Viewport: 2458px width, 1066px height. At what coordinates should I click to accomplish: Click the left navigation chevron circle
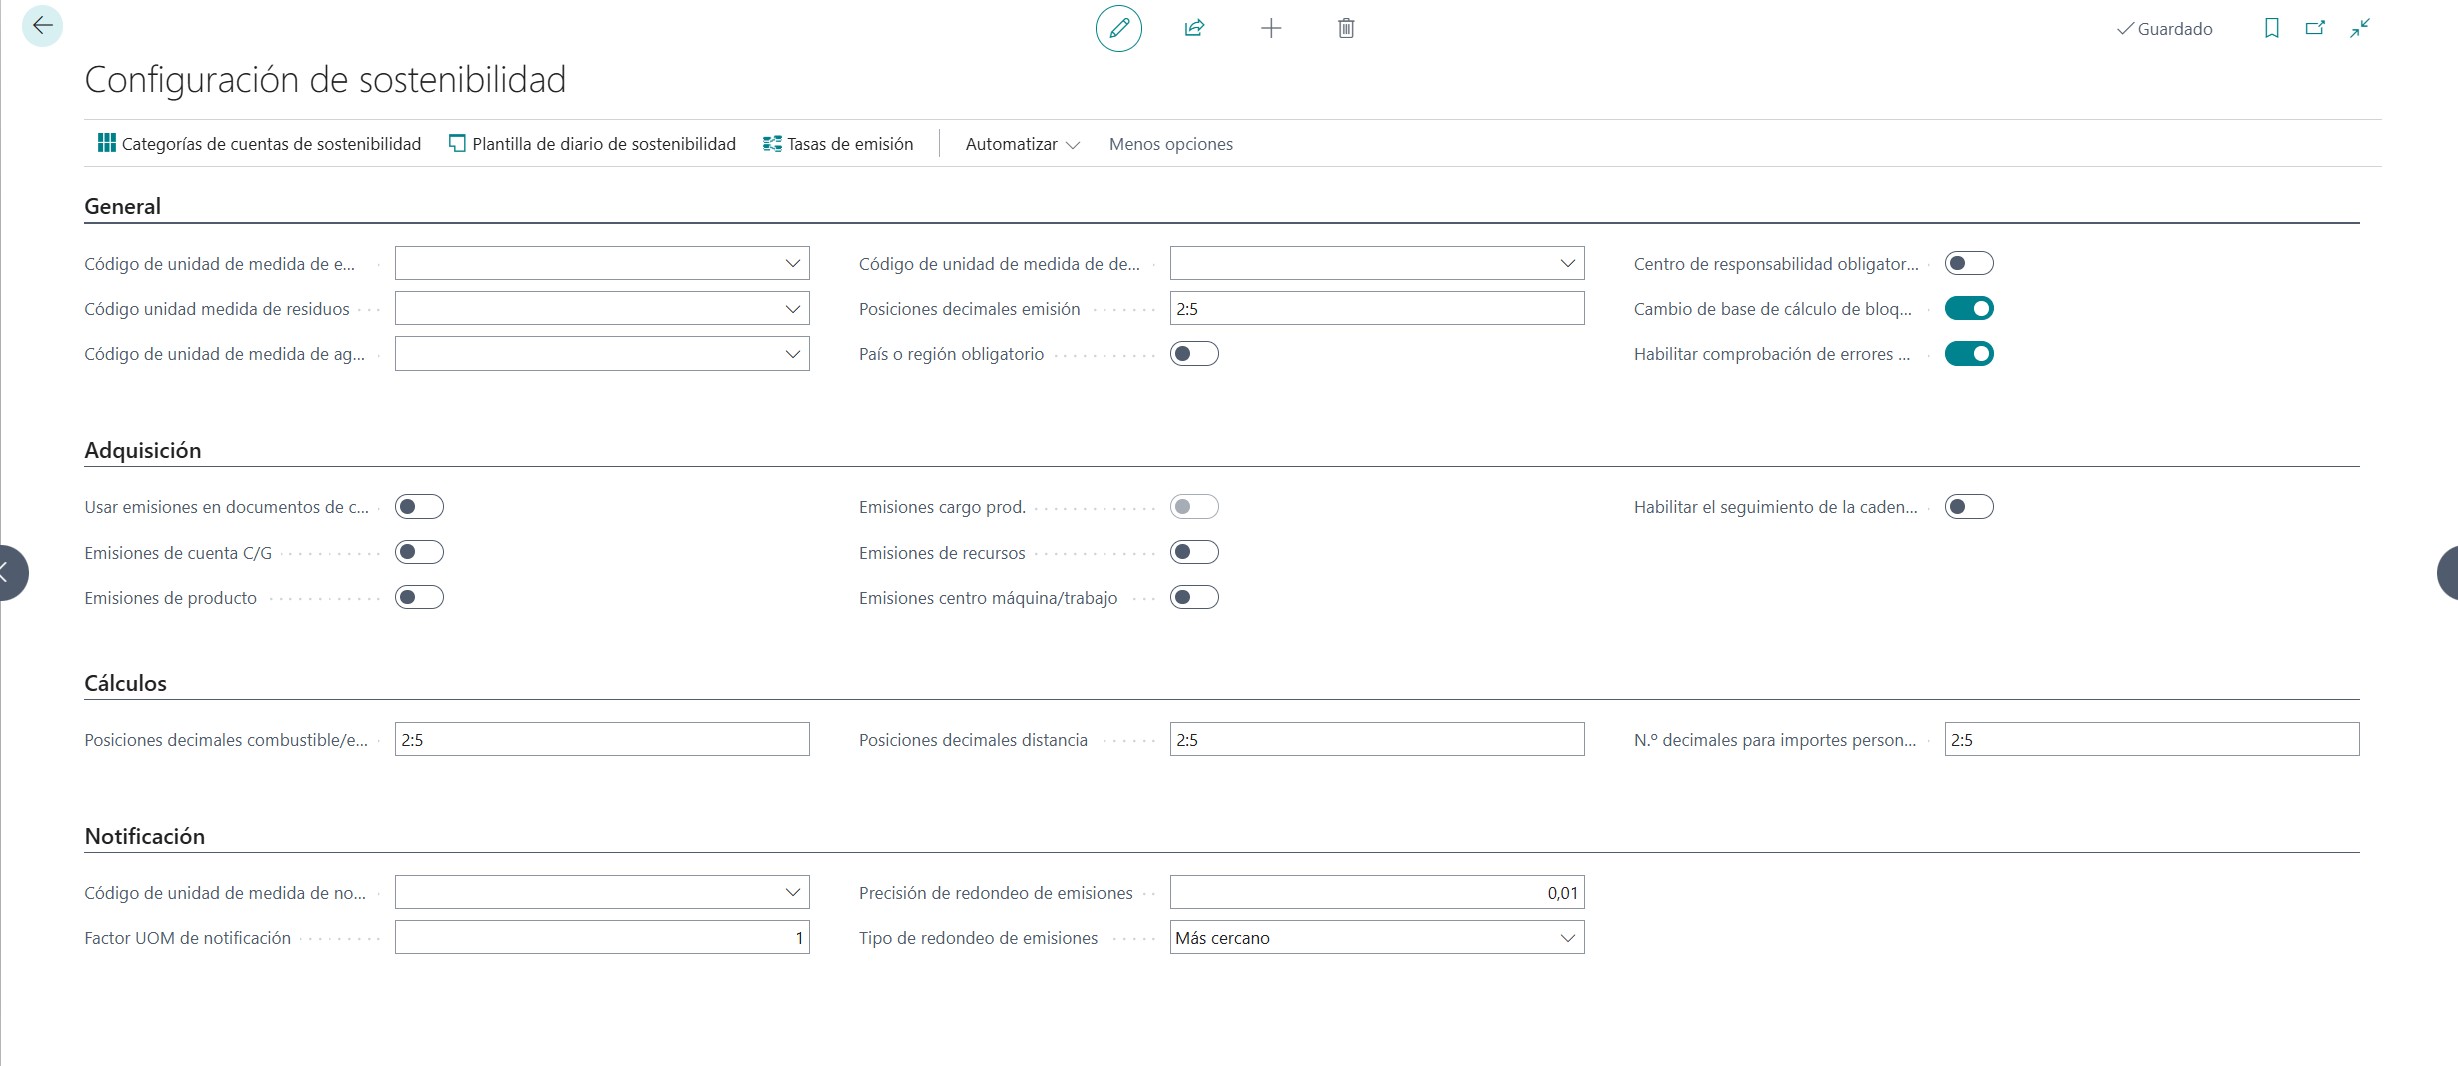(8, 573)
